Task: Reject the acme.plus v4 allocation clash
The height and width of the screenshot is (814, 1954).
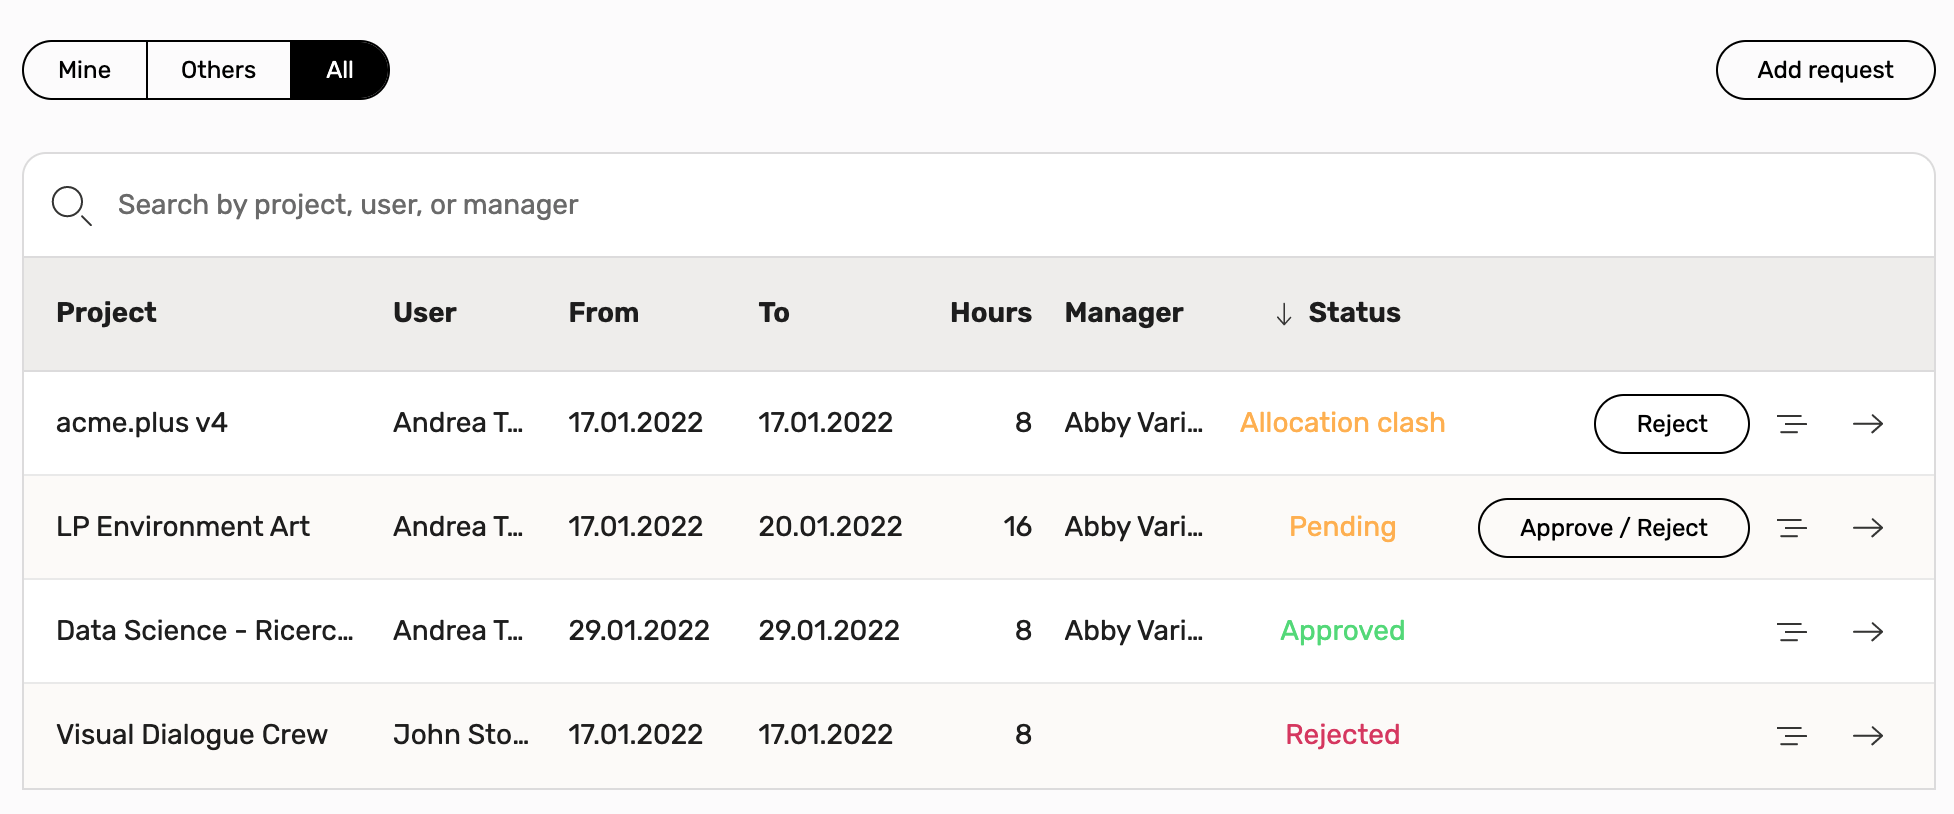Action: pos(1671,424)
